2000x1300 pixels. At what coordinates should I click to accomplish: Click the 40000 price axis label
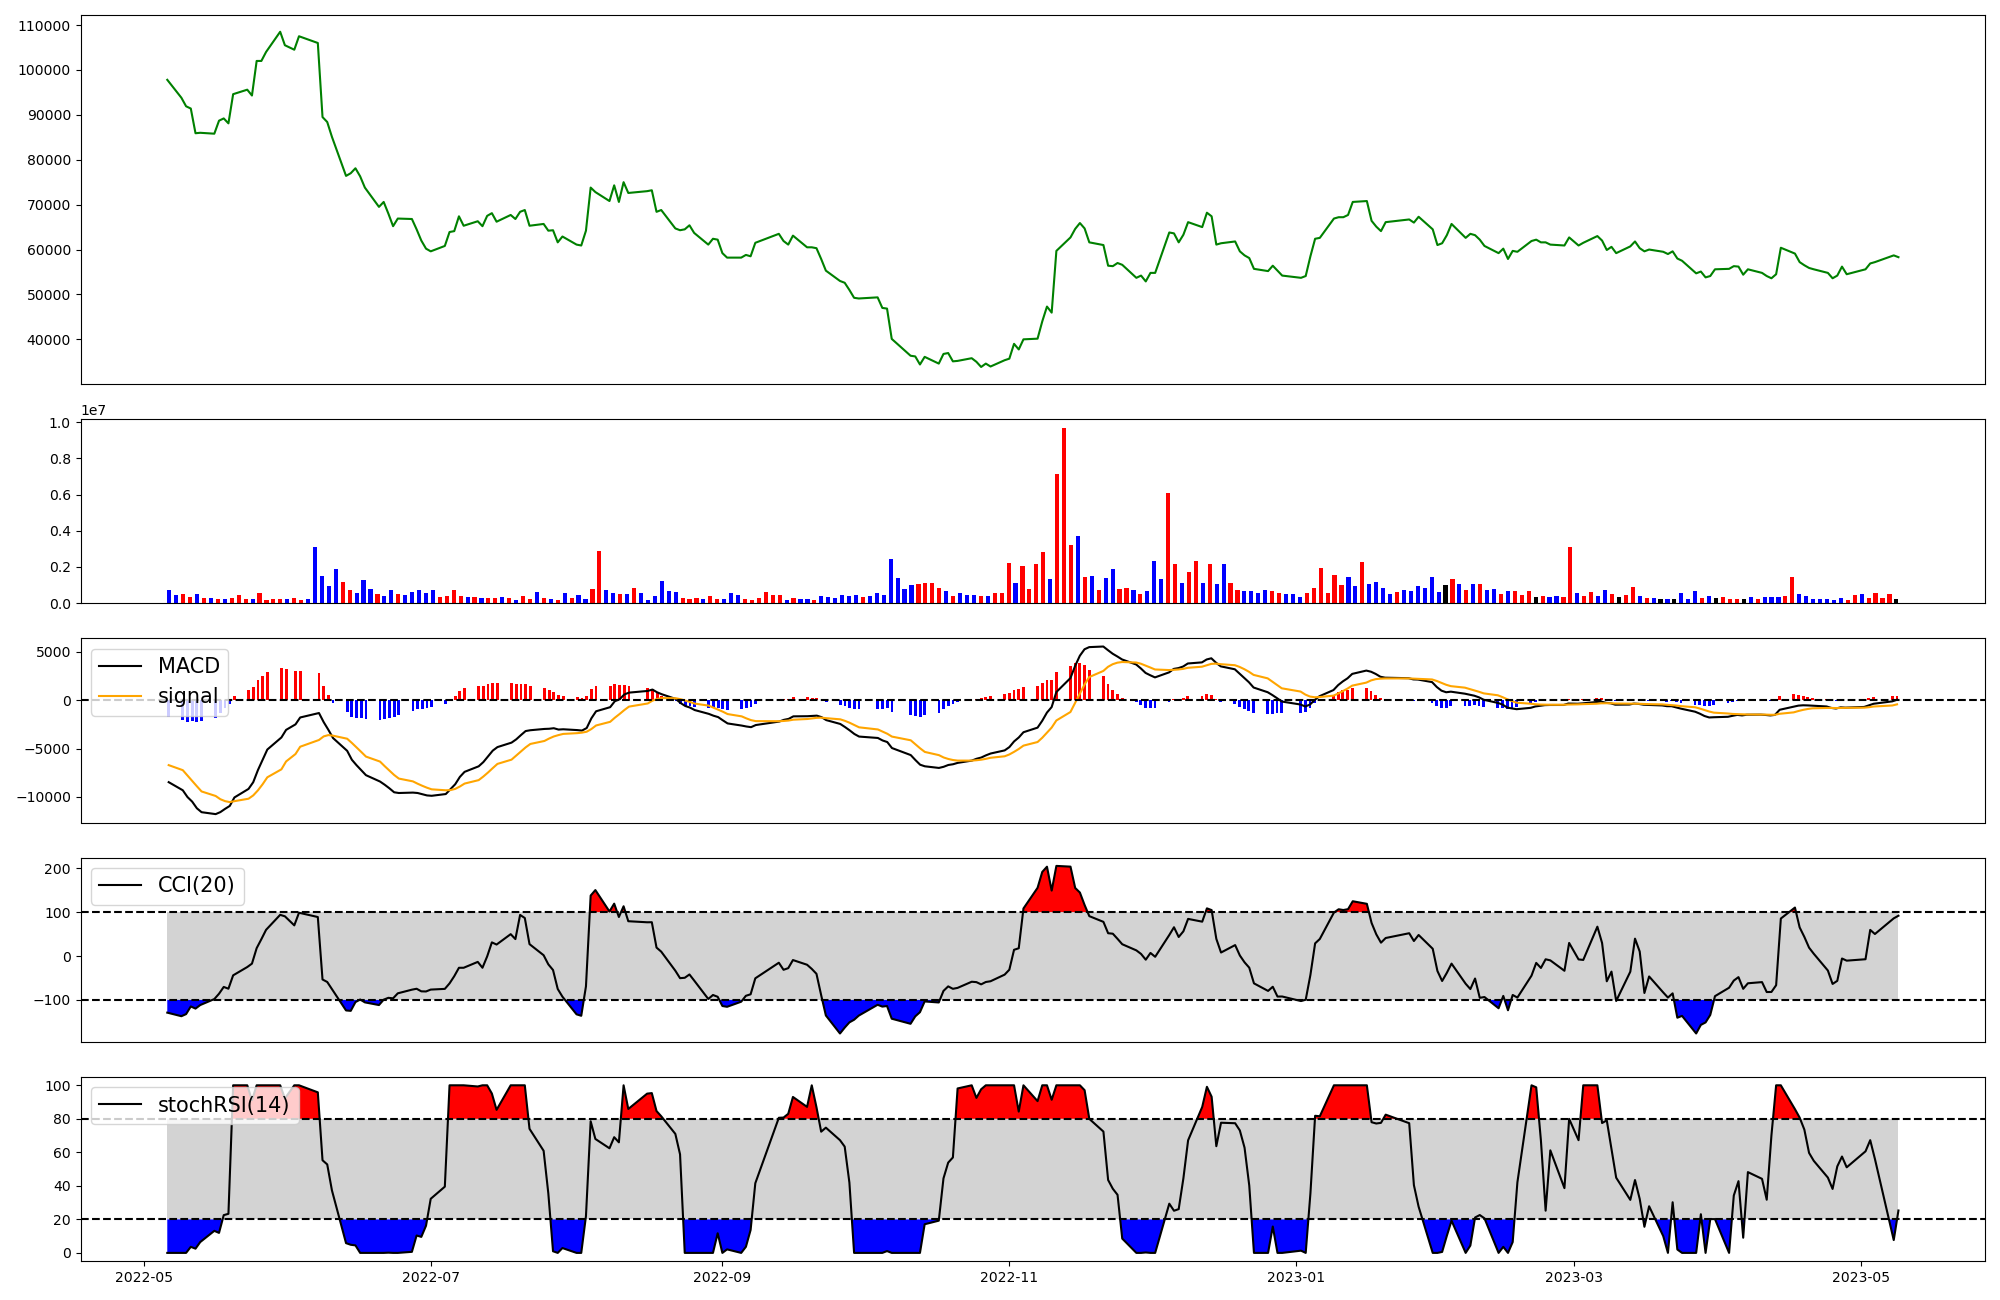point(48,340)
